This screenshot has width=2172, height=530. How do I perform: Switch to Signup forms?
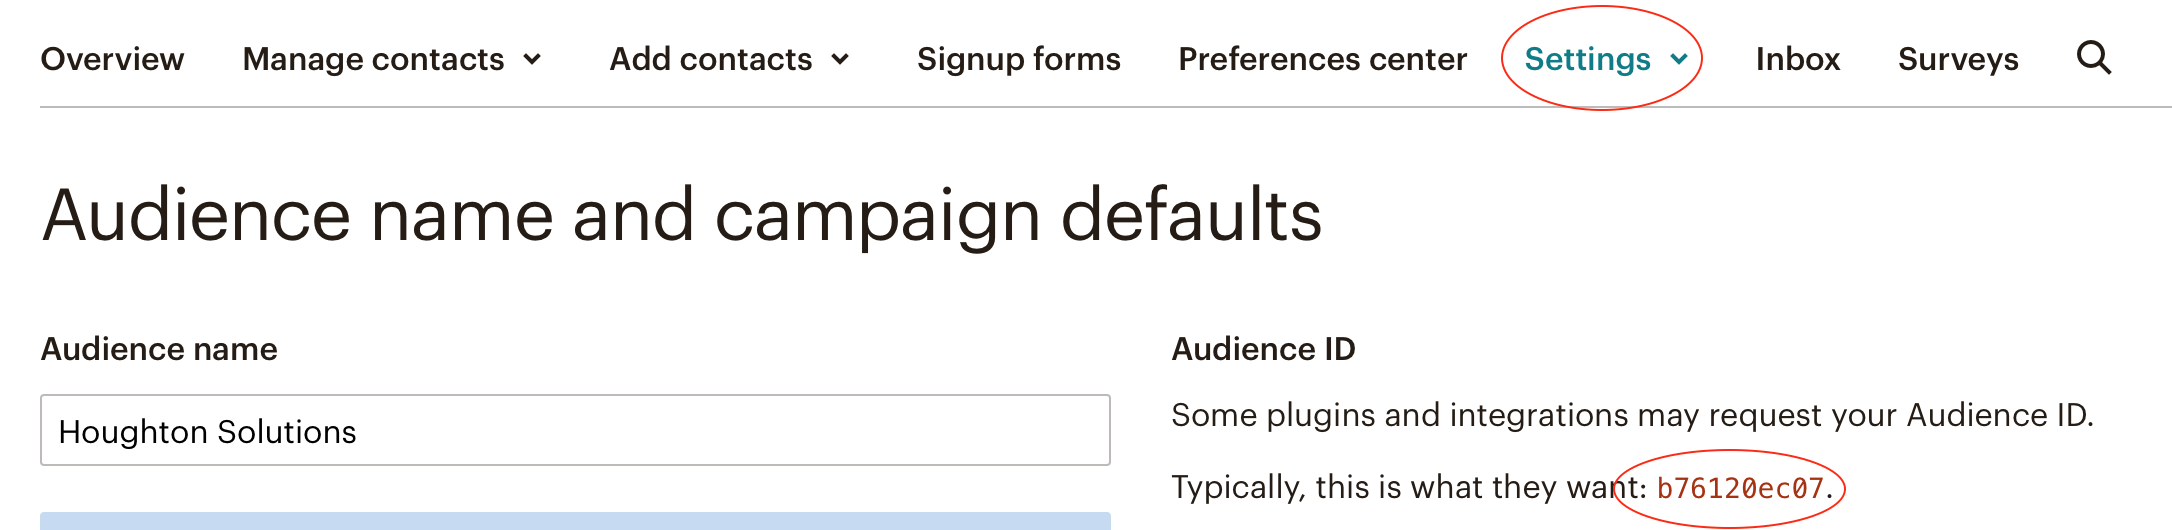1018,59
